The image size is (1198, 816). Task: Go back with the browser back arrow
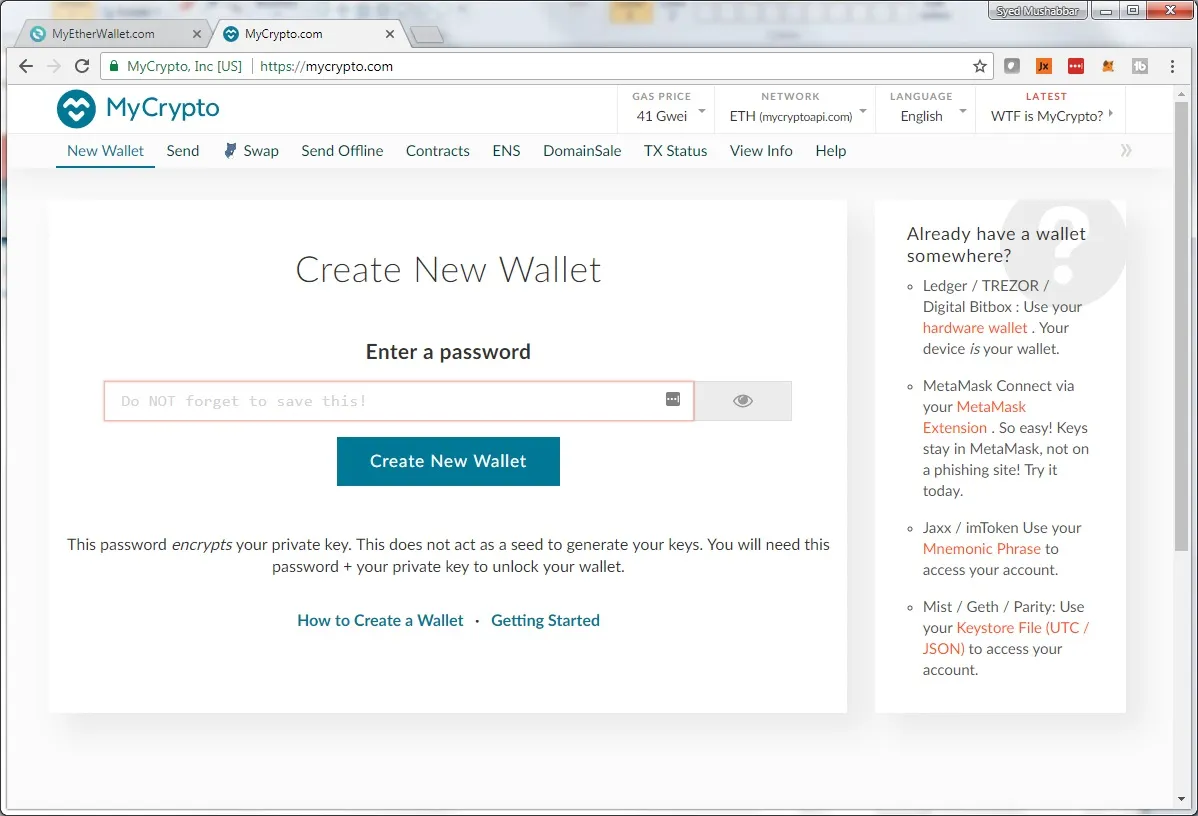point(26,66)
